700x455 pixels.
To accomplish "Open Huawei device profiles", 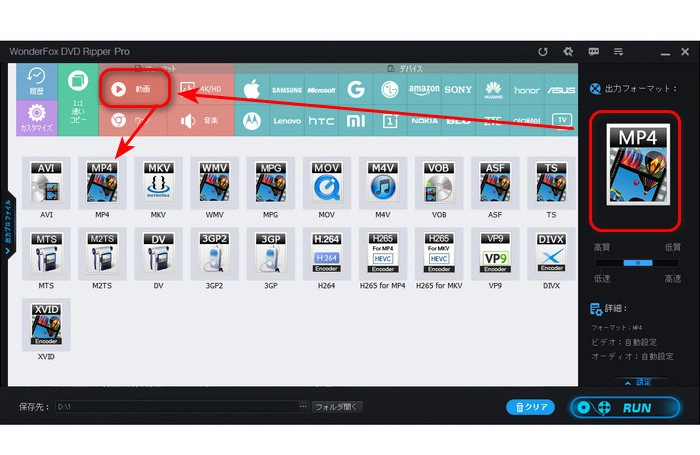I will click(493, 90).
